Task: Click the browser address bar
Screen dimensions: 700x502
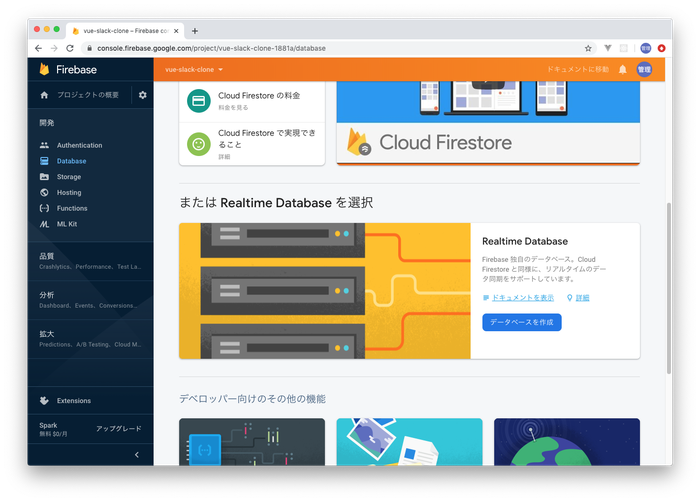Action: pos(339,48)
